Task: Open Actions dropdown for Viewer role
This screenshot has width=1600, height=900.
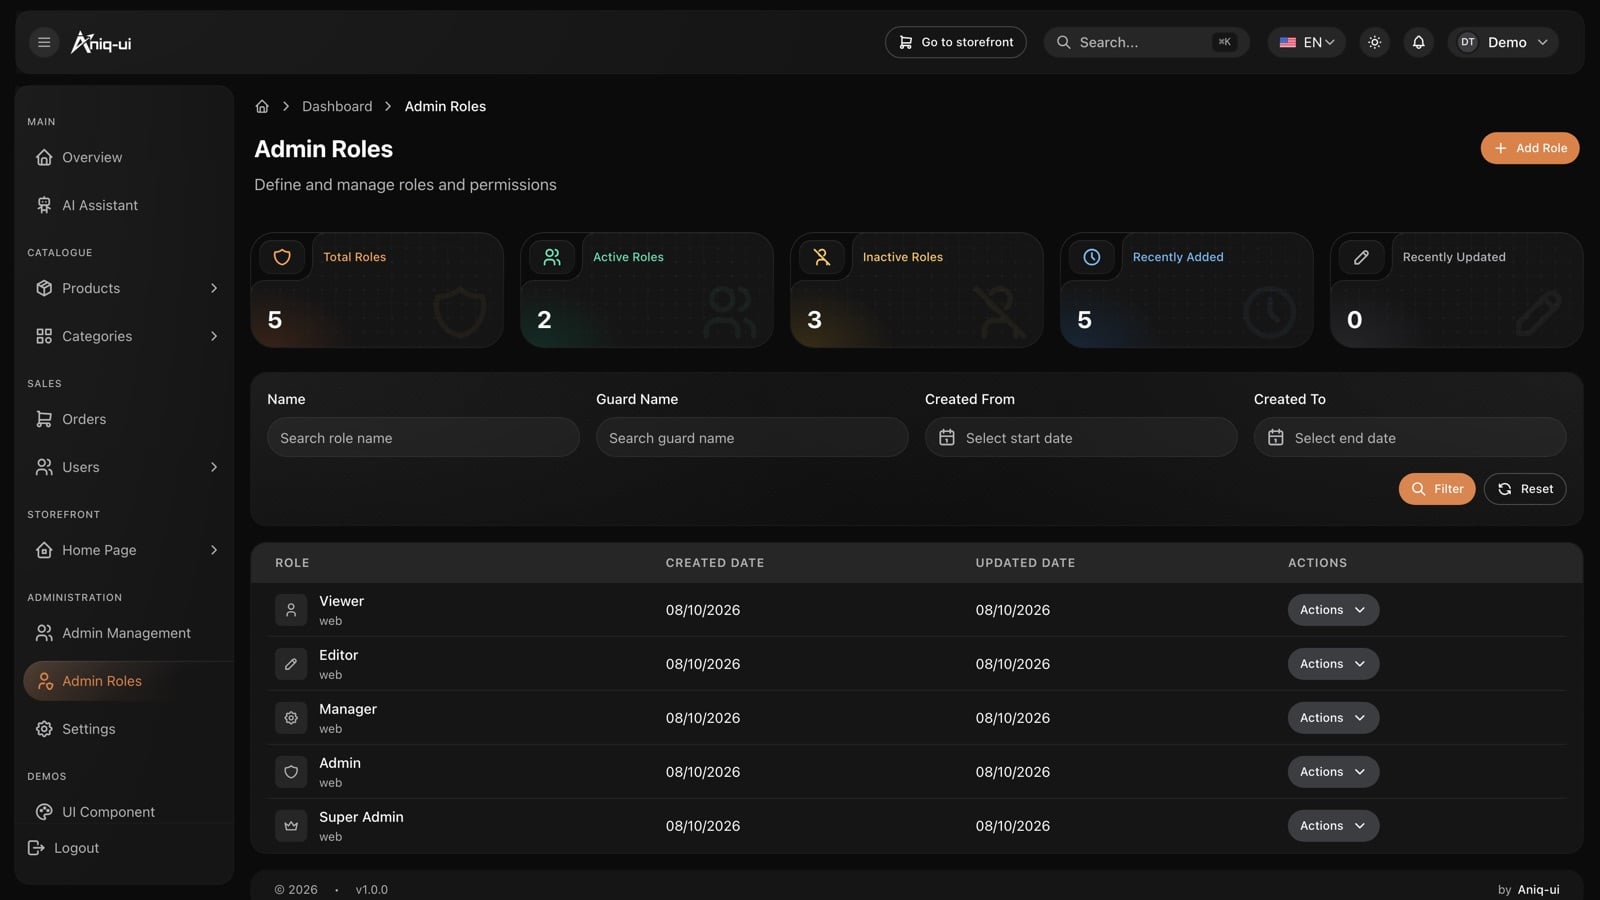Action: coord(1333,610)
